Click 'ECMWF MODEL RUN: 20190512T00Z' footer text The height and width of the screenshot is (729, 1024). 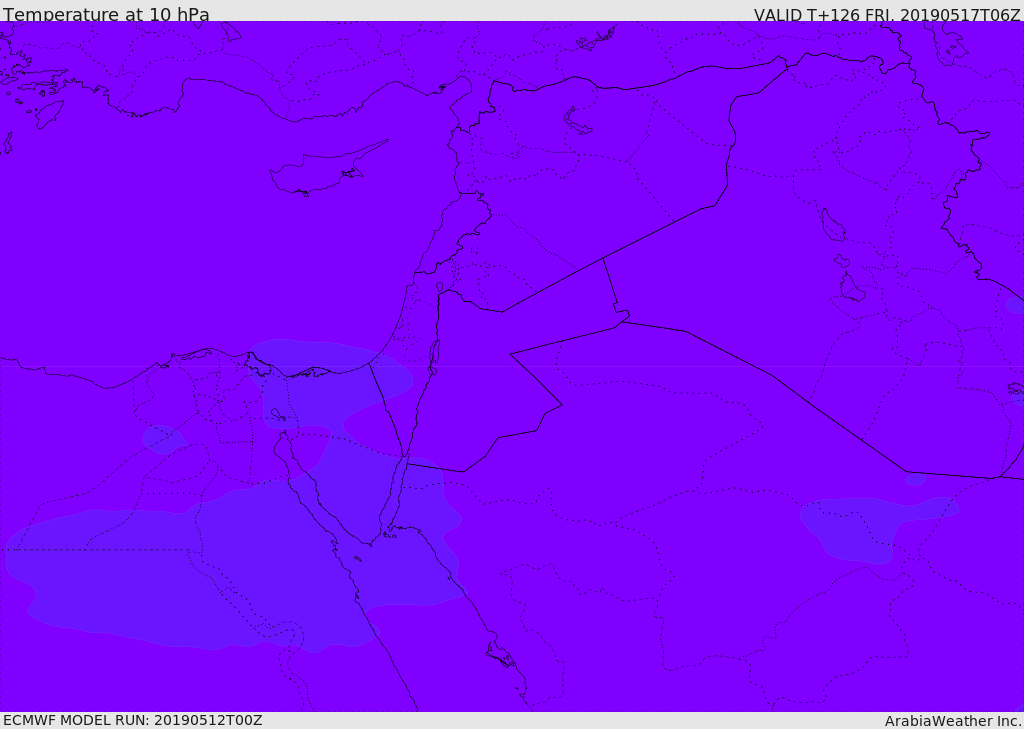pyautogui.click(x=133, y=720)
